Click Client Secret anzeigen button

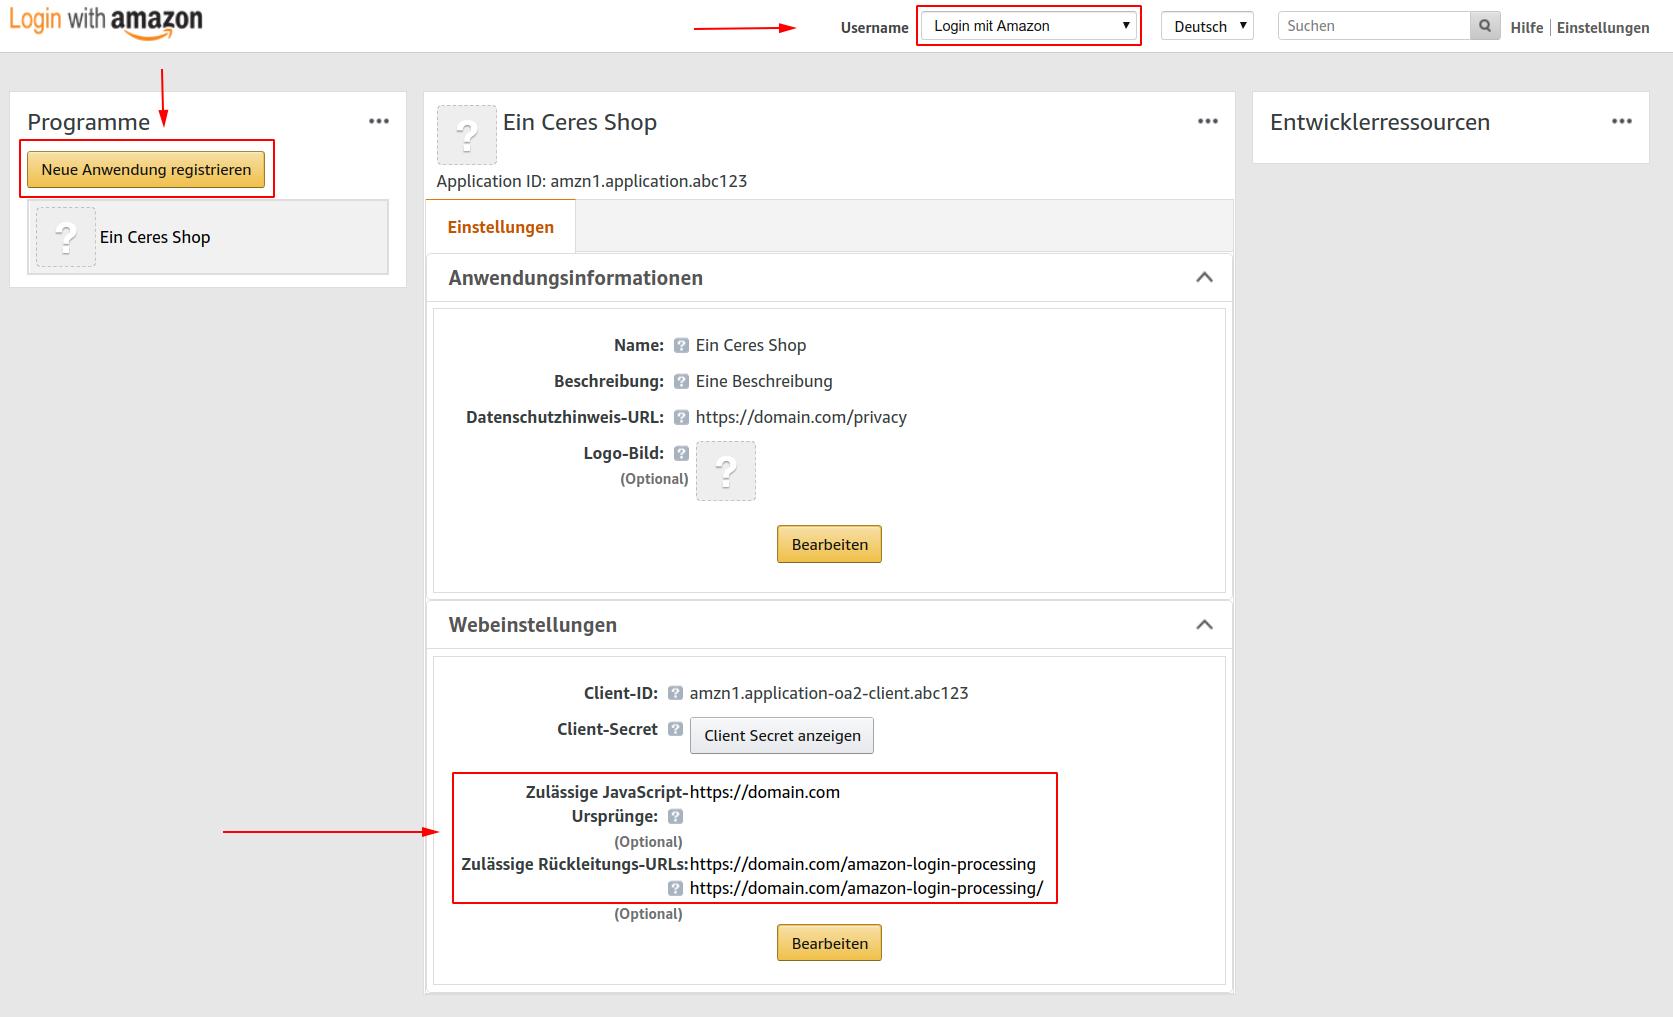tap(782, 735)
